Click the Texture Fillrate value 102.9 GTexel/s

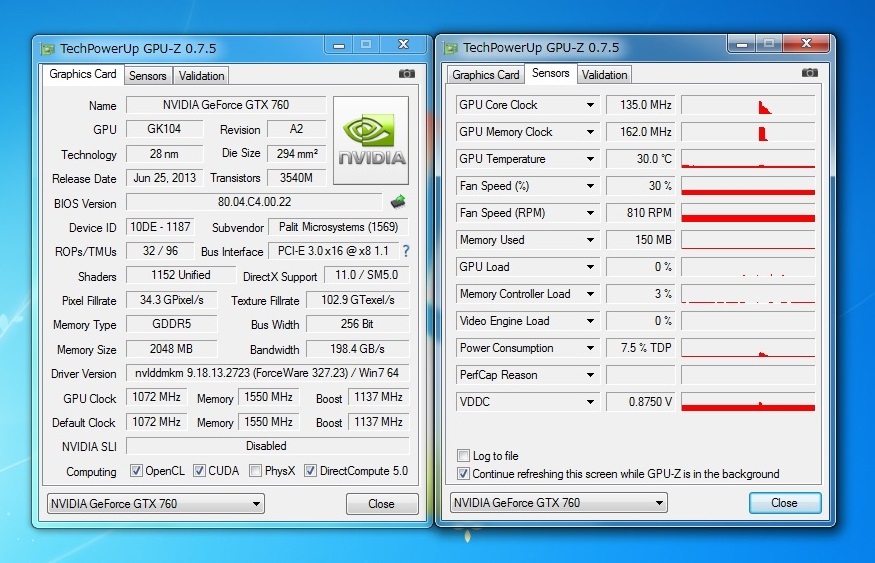pyautogui.click(x=358, y=300)
